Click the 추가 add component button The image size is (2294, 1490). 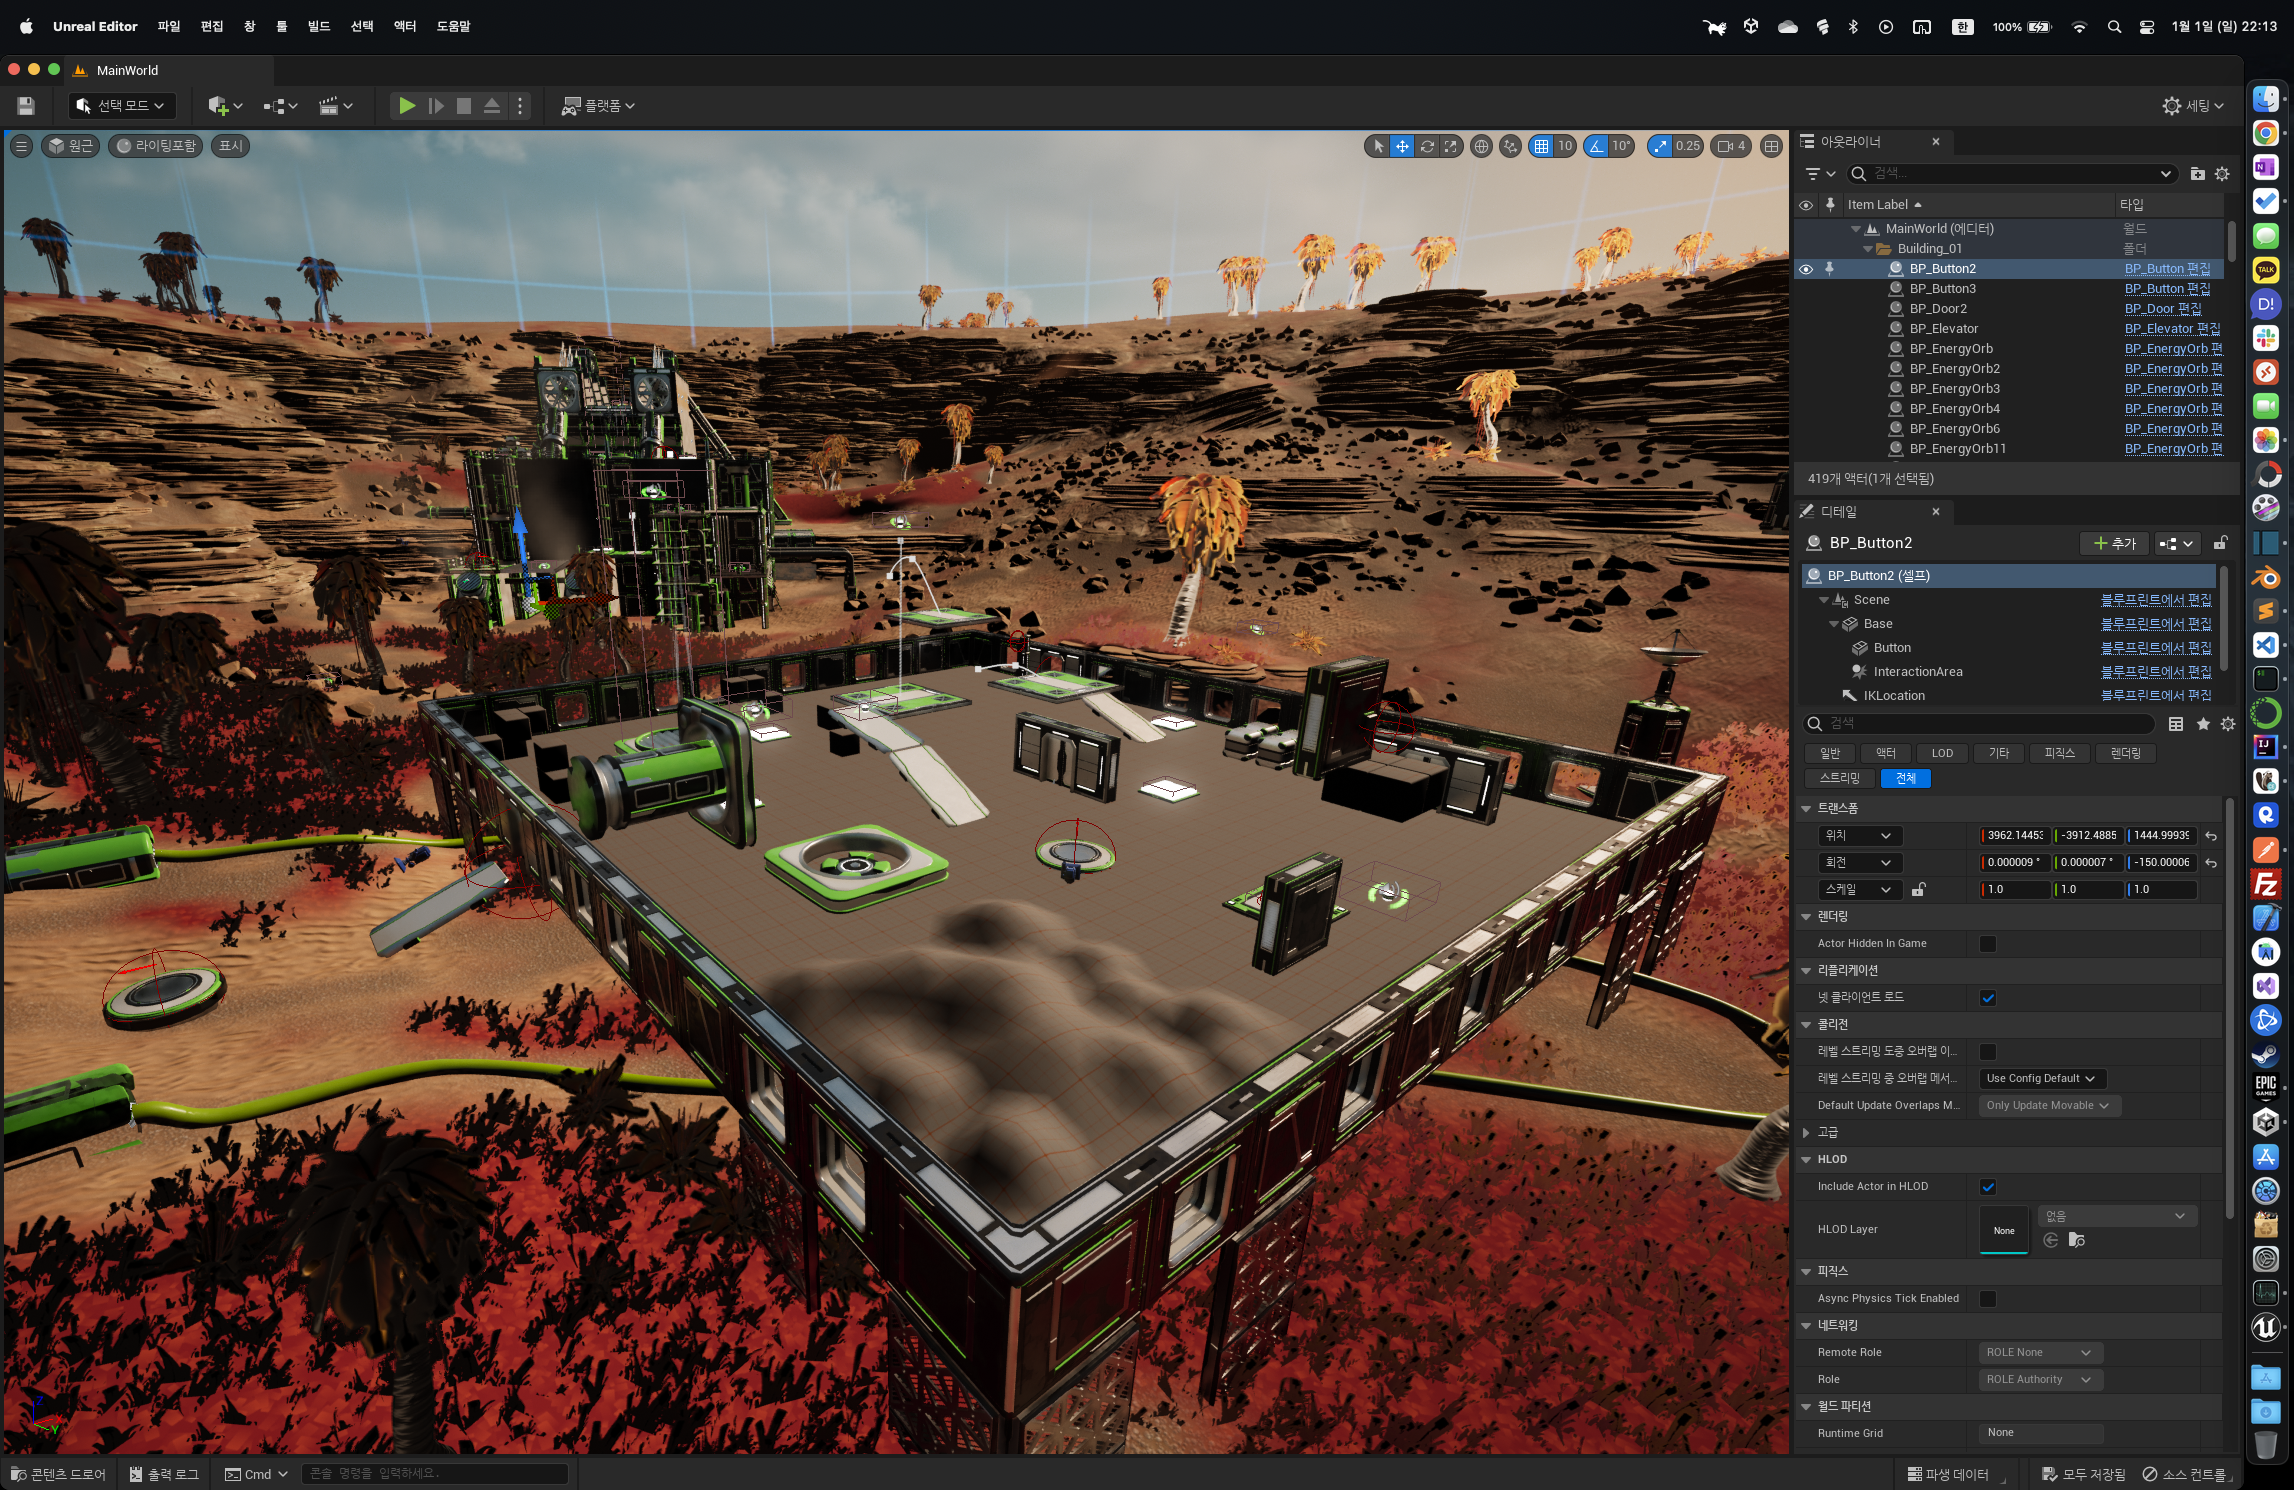click(2114, 543)
